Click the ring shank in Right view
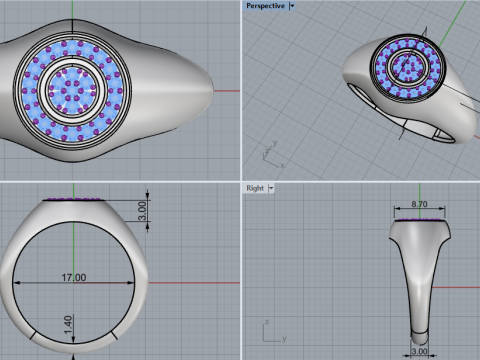 (419, 283)
